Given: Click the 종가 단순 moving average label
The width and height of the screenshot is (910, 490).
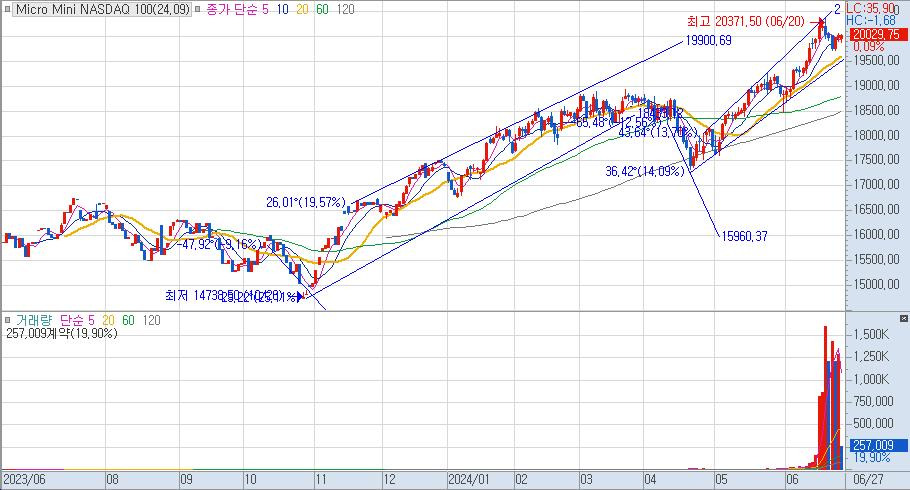Looking at the screenshot, I should [x=233, y=9].
